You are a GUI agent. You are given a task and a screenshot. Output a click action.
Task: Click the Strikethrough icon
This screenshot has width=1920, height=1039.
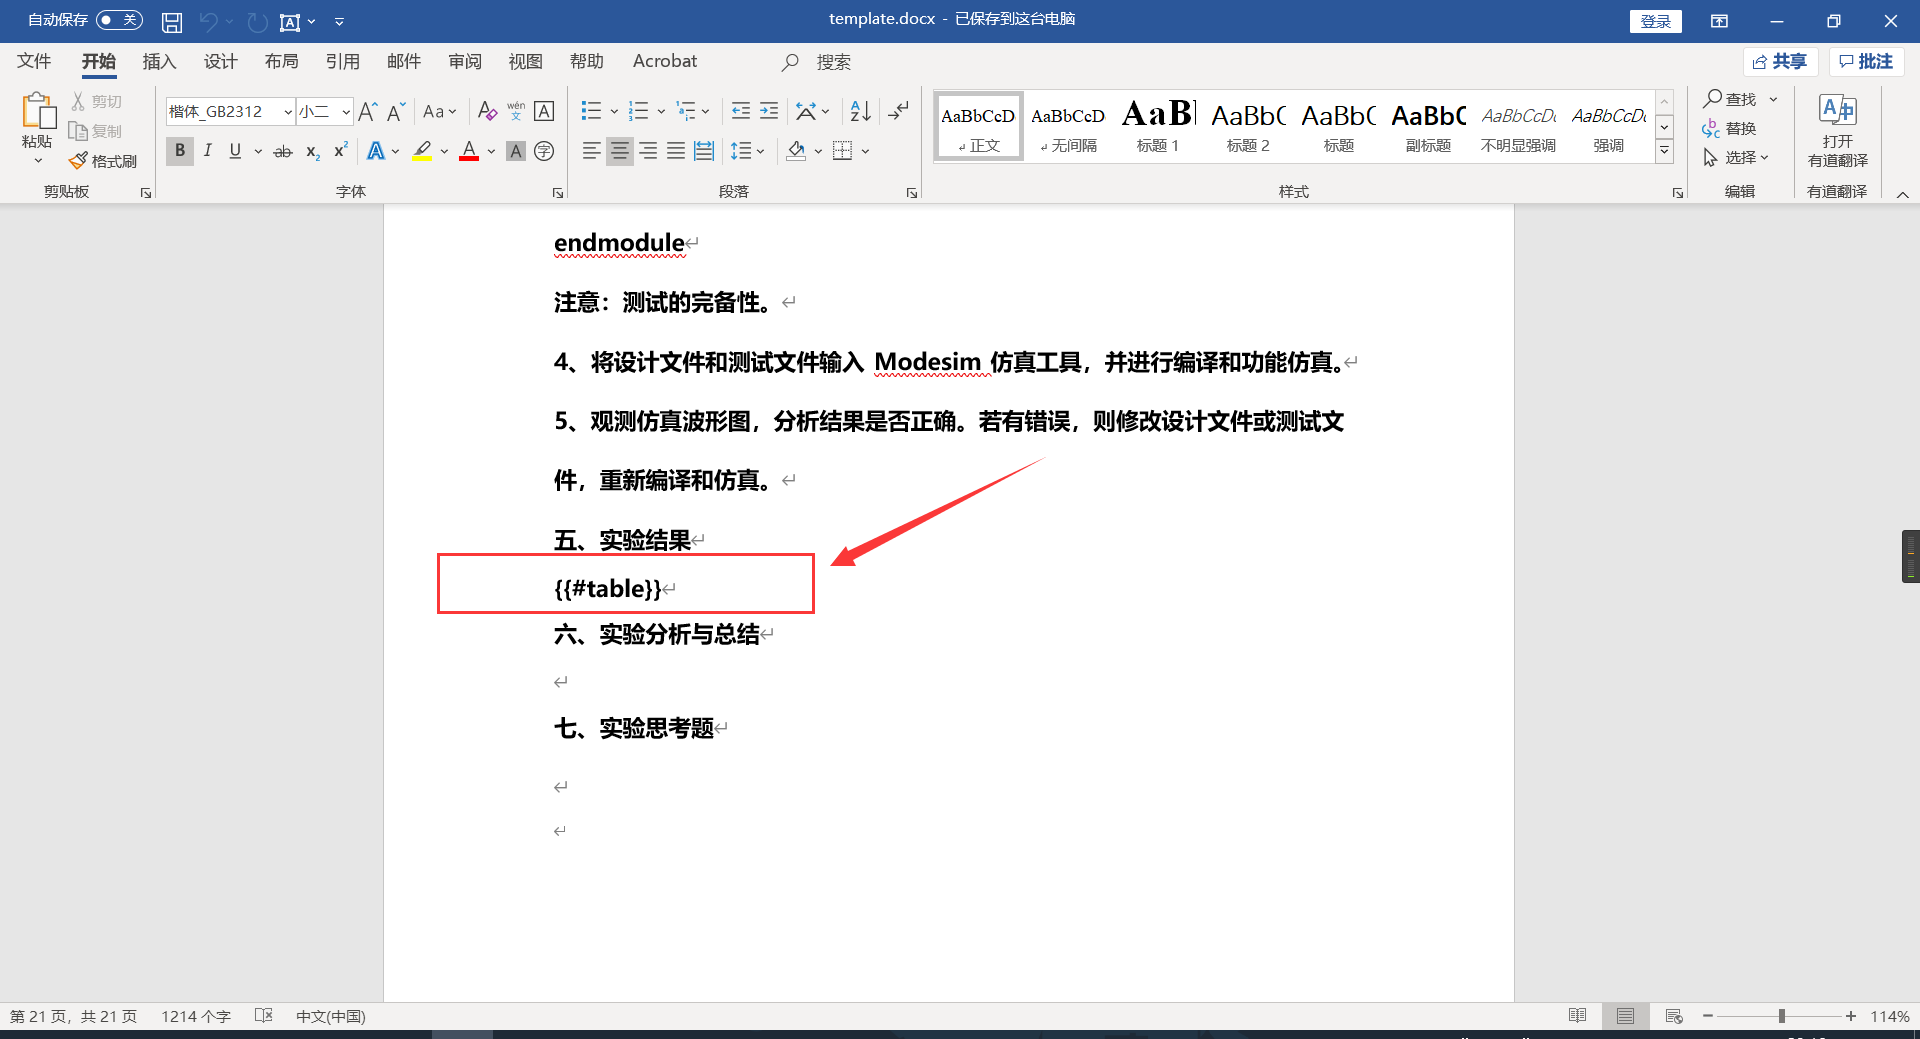click(282, 150)
